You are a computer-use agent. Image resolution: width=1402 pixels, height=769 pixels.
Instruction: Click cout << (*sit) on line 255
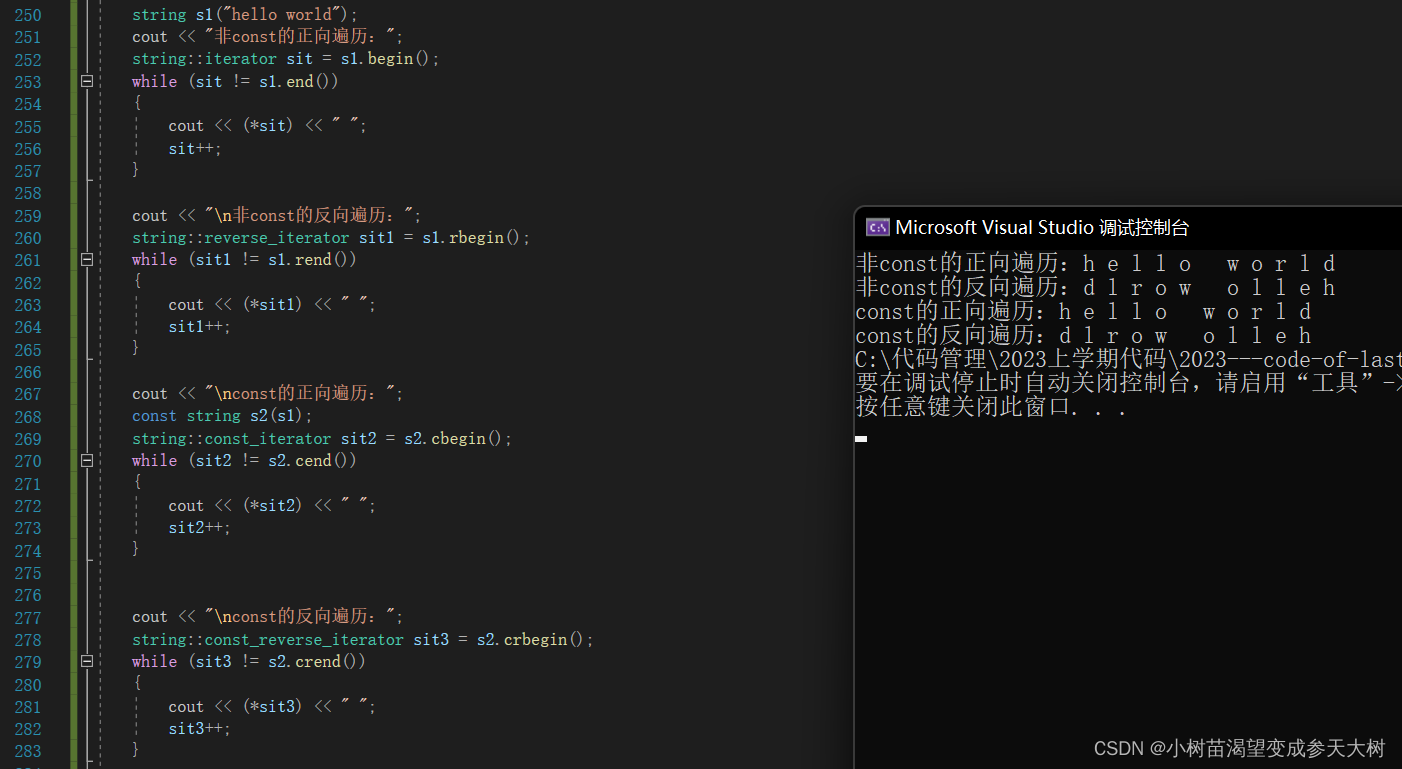tap(231, 126)
